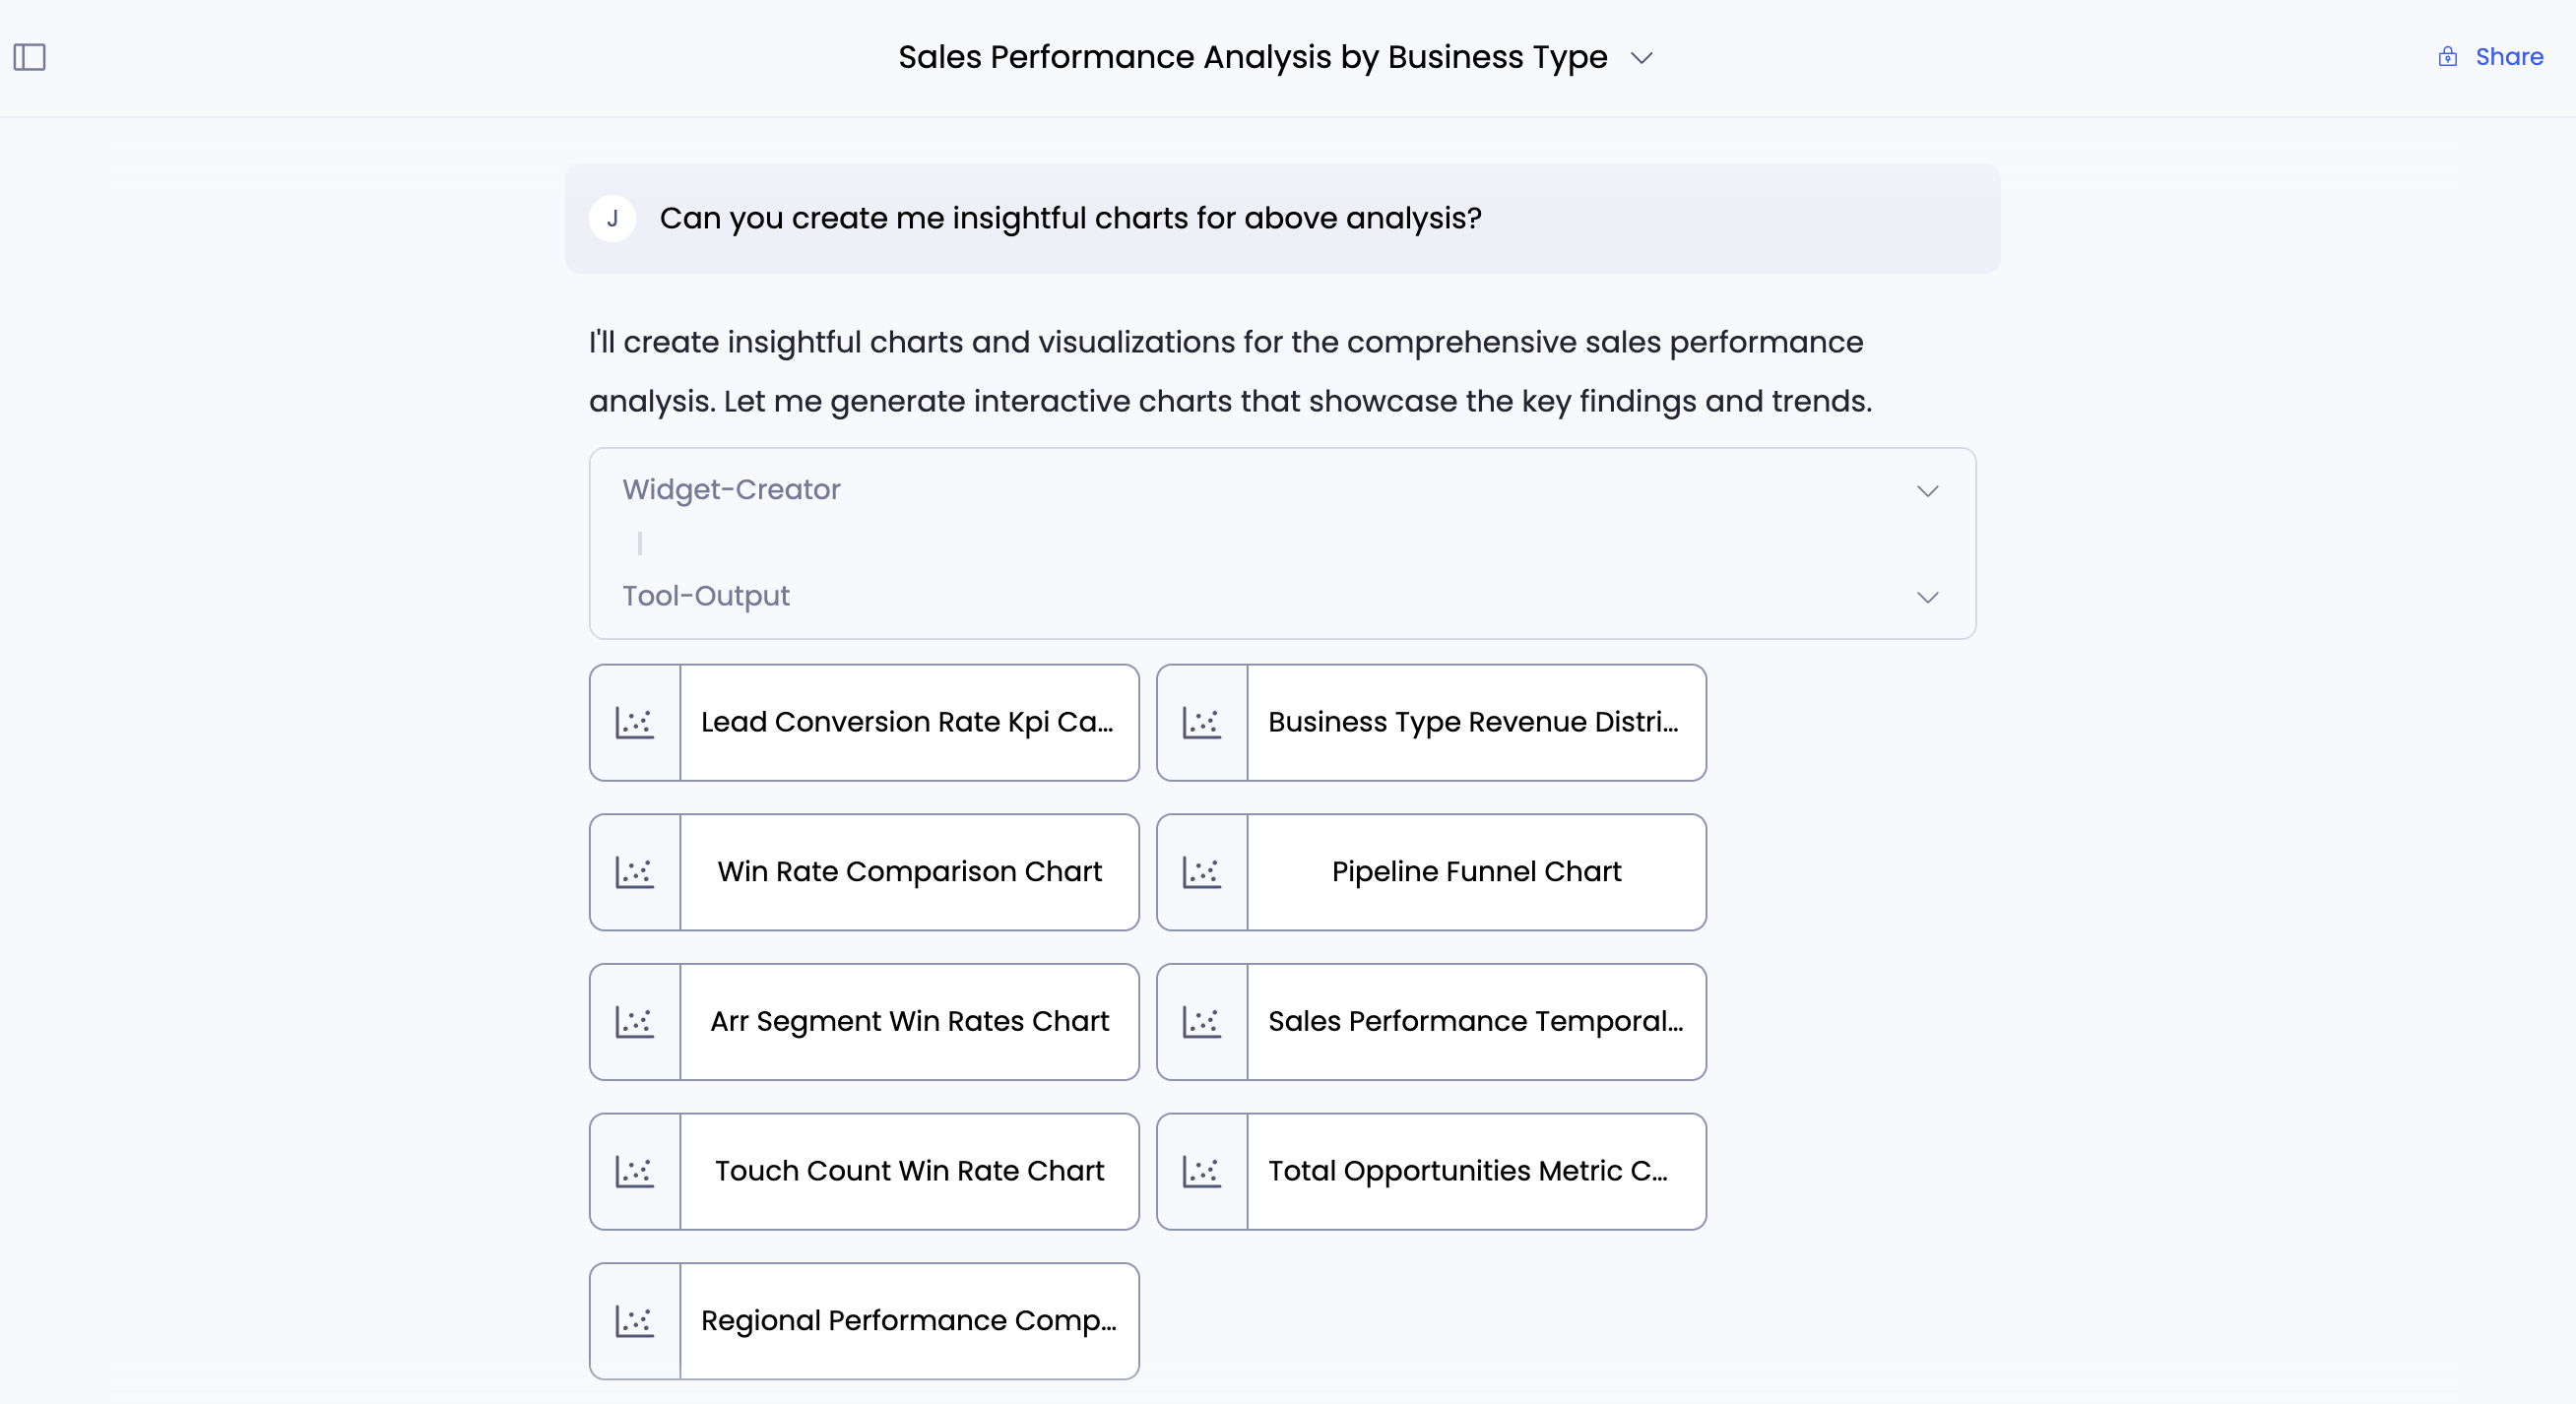Viewport: 2576px width, 1404px height.
Task: Click the Regional Performance chart icon
Action: (x=635, y=1321)
